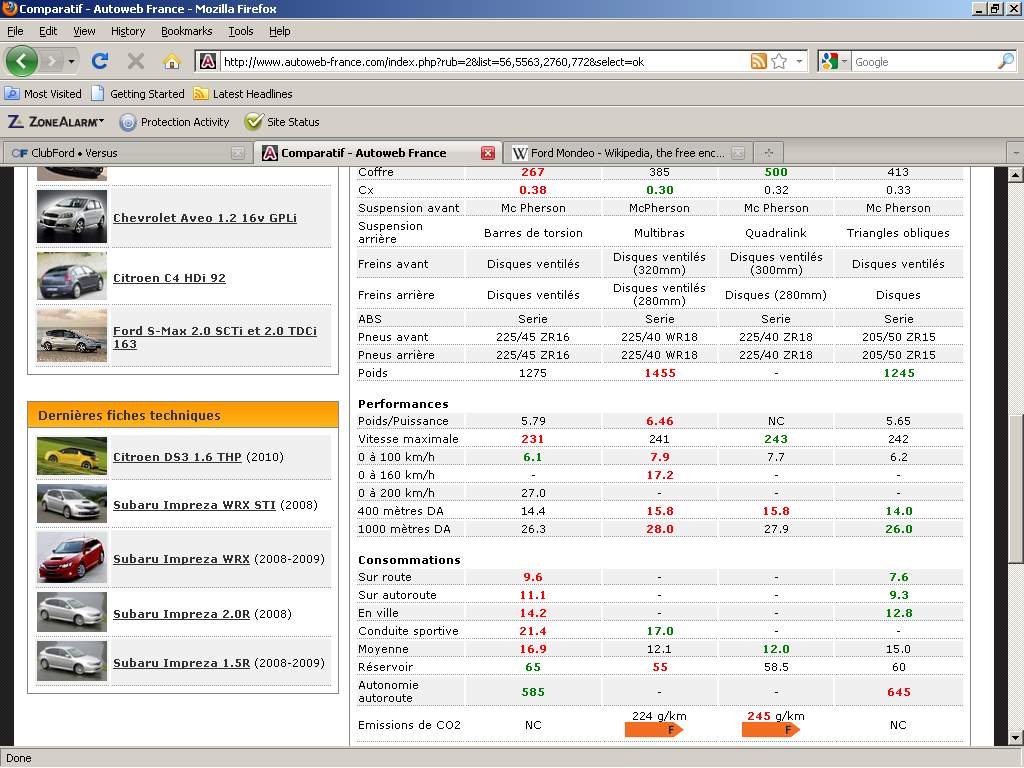Open the Citroen DS3 1.6 THP link
The height and width of the screenshot is (768, 1024).
pyautogui.click(x=177, y=457)
